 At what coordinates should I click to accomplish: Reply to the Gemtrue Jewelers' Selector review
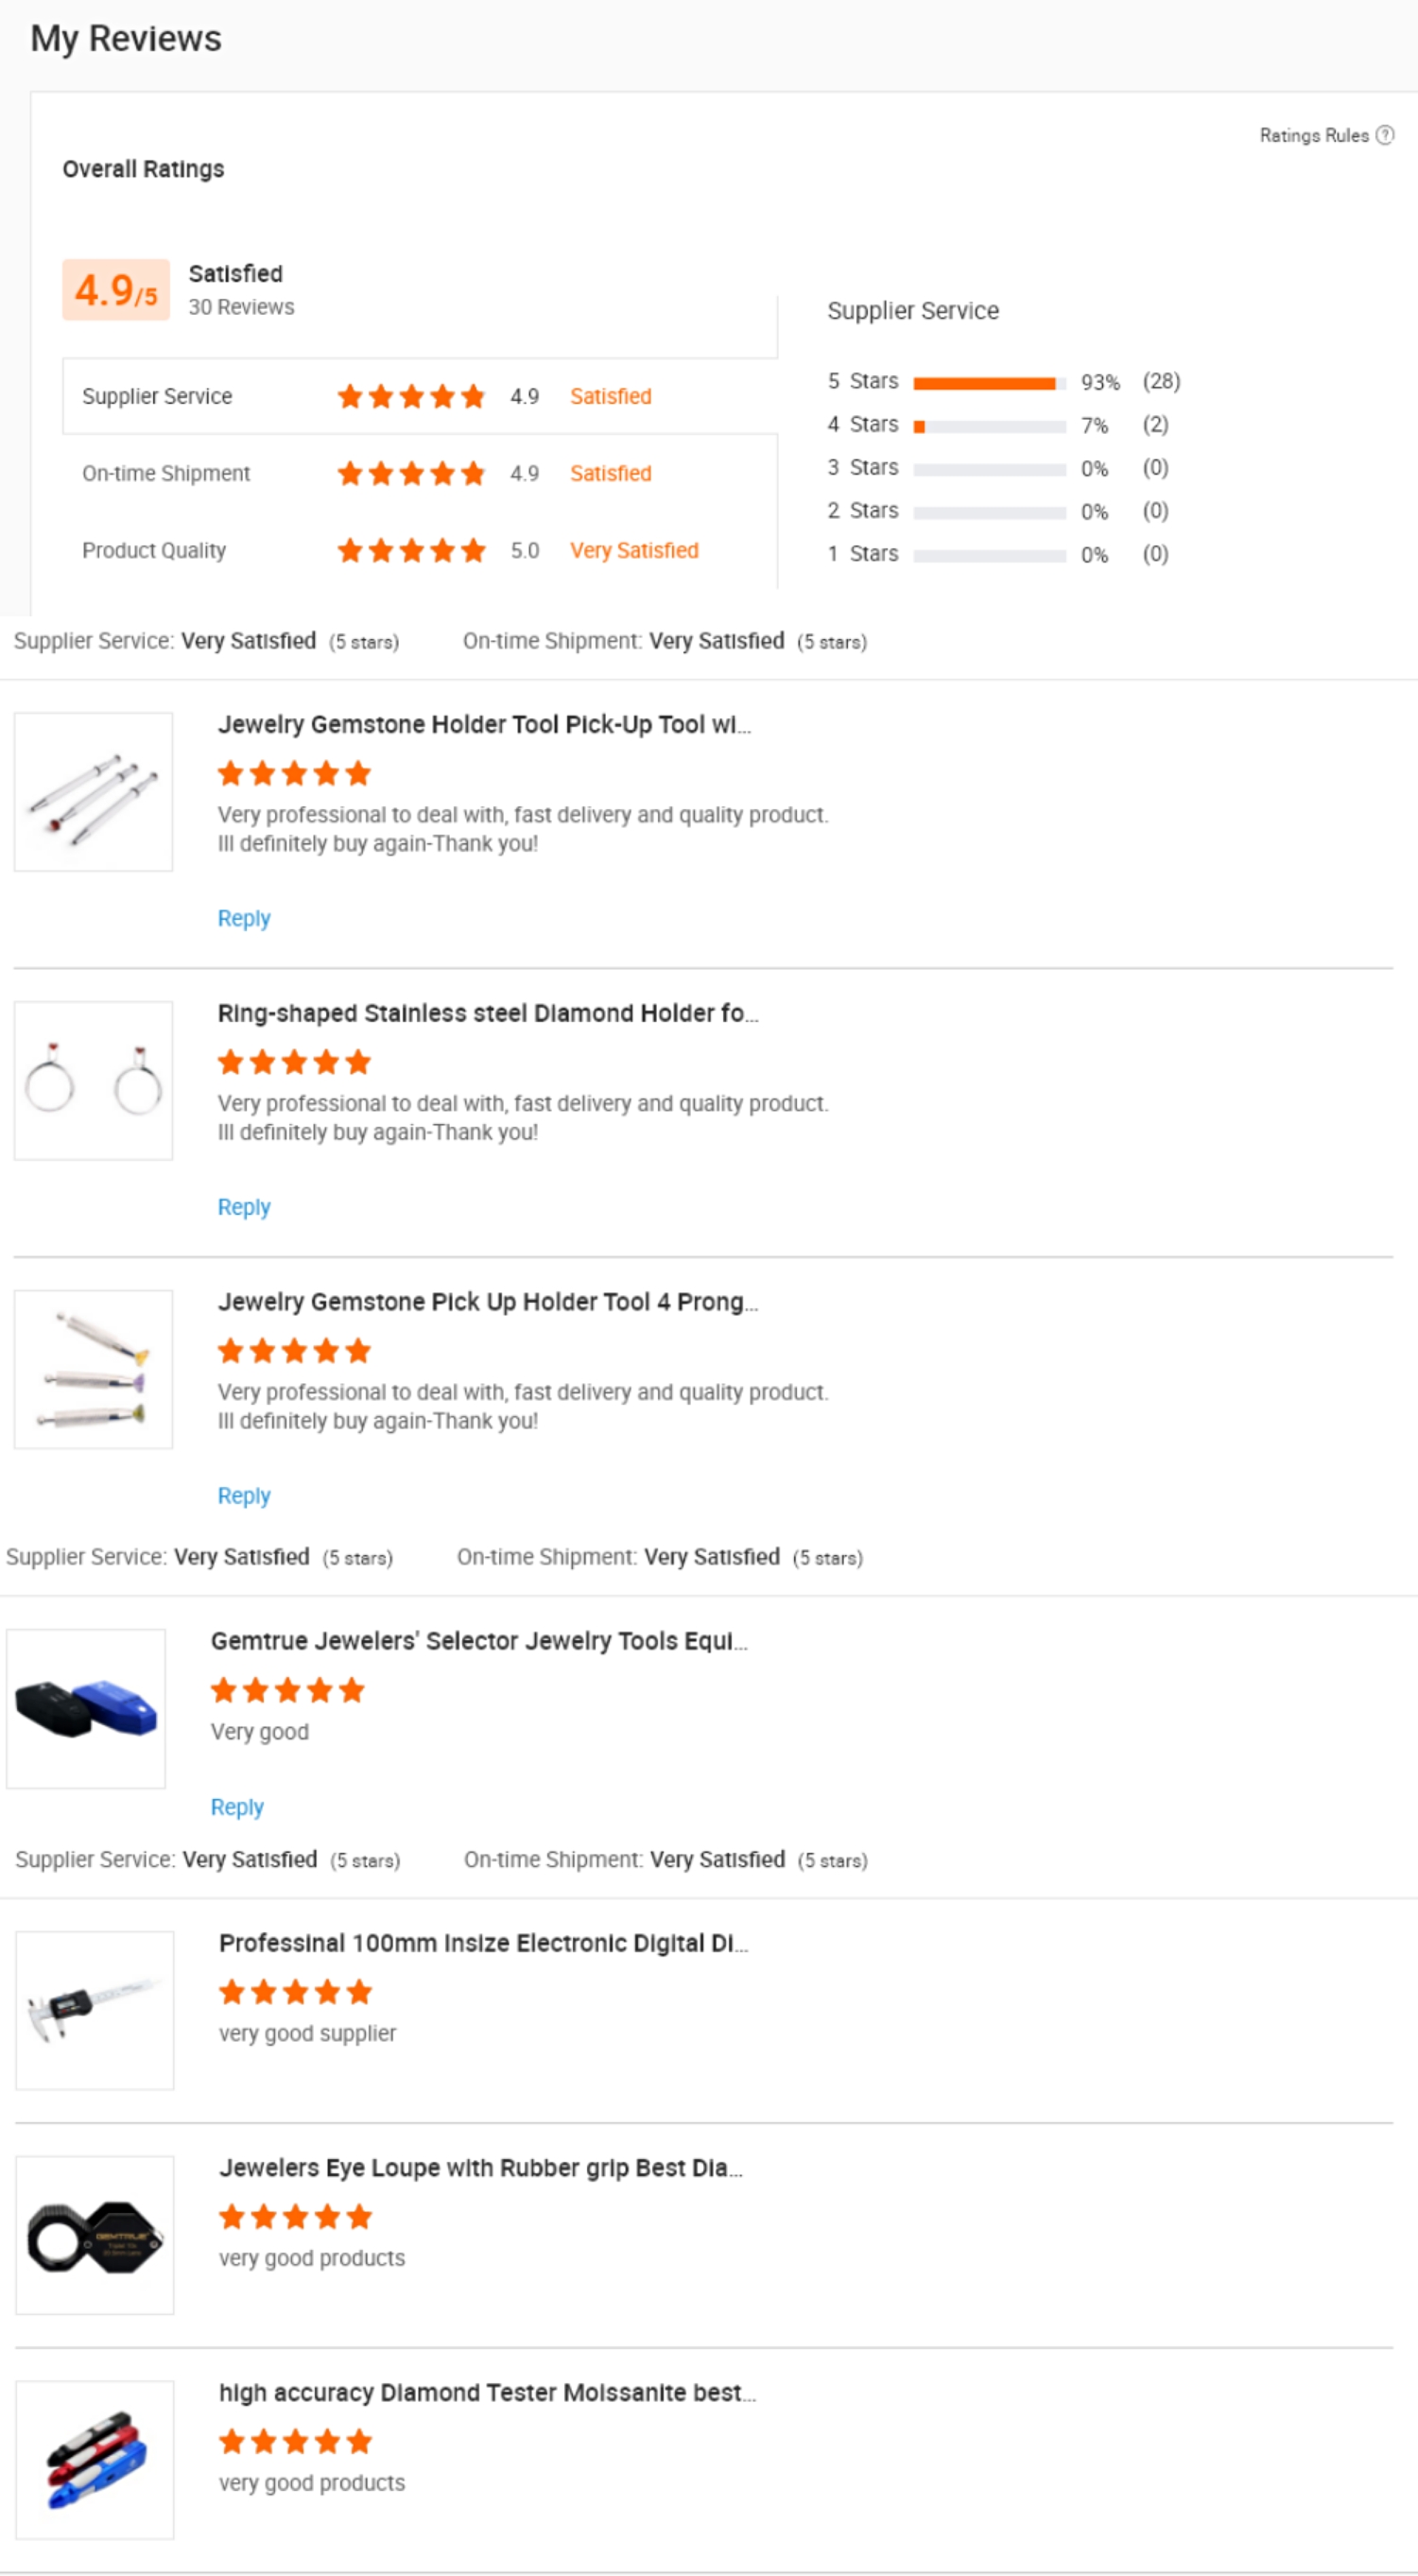[x=237, y=1807]
